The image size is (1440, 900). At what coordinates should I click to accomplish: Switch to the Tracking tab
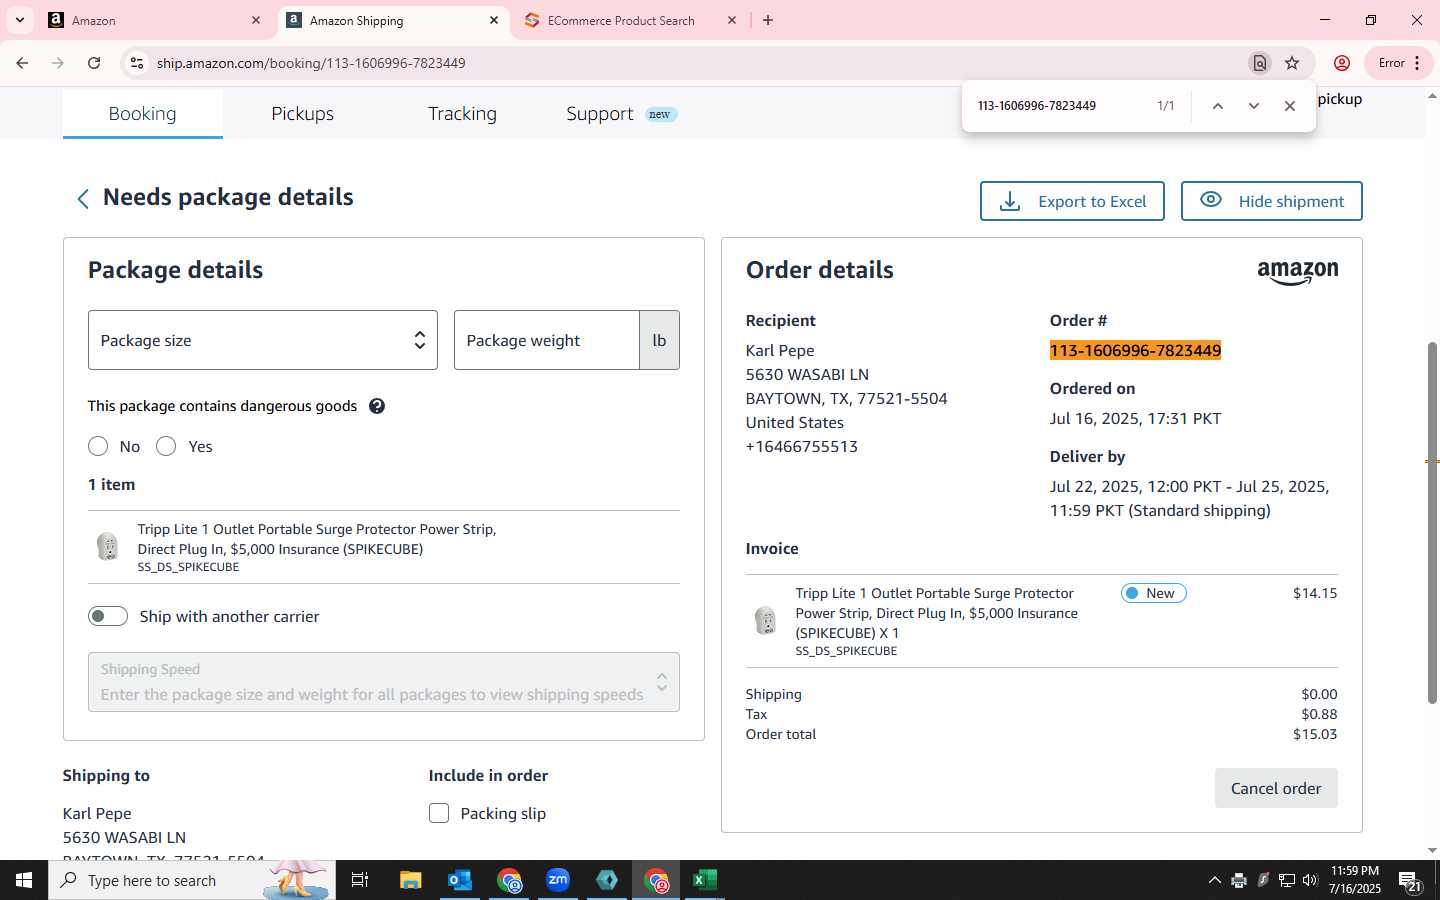click(462, 114)
